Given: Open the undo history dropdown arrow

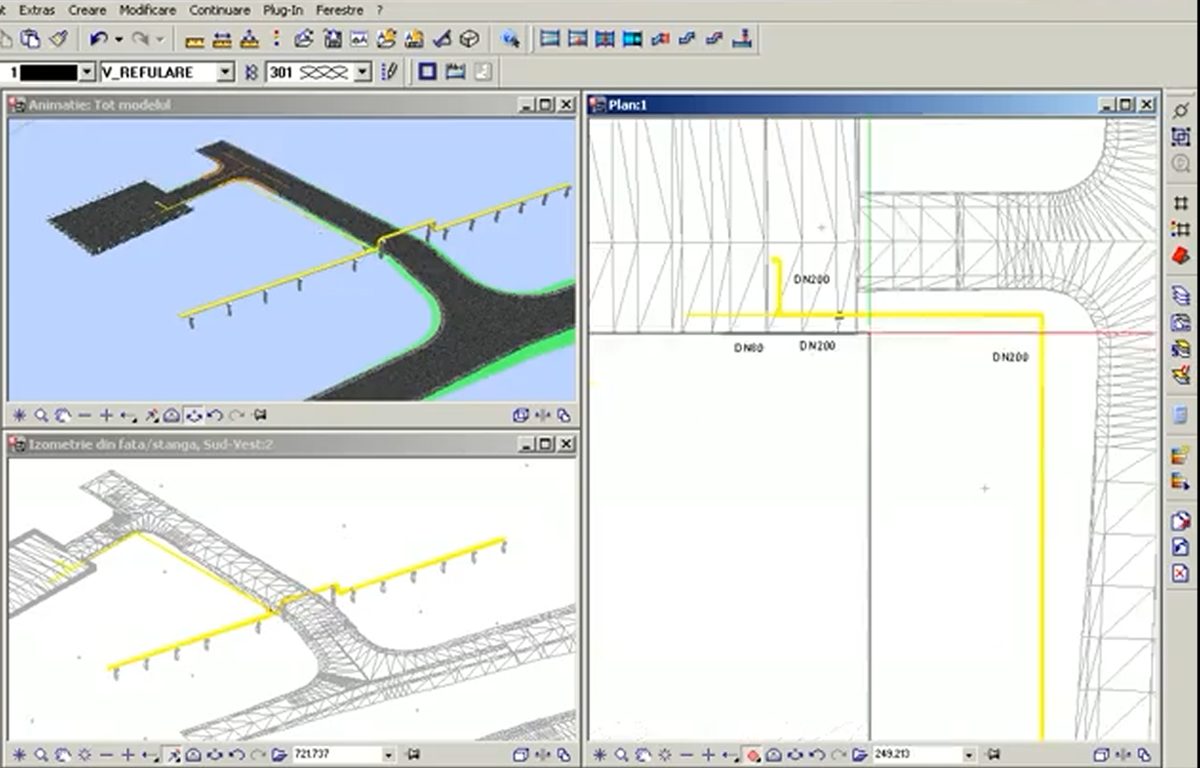Looking at the screenshot, I should point(118,39).
